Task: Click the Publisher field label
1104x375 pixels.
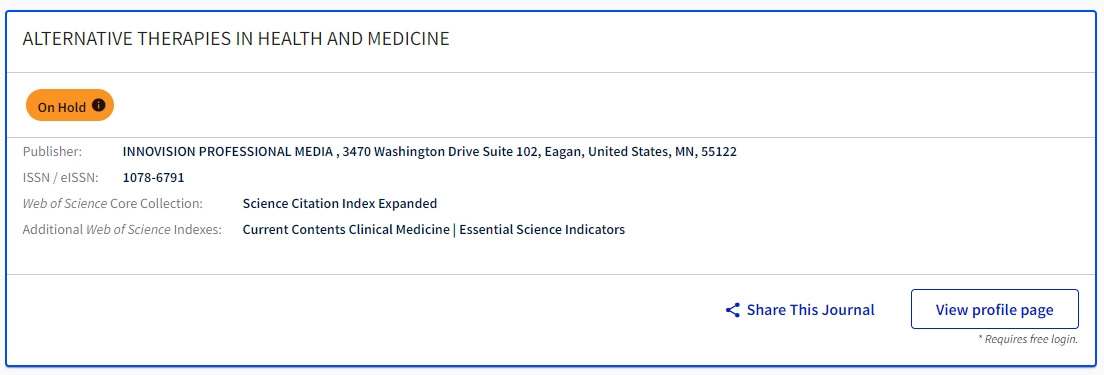Action: pos(52,151)
